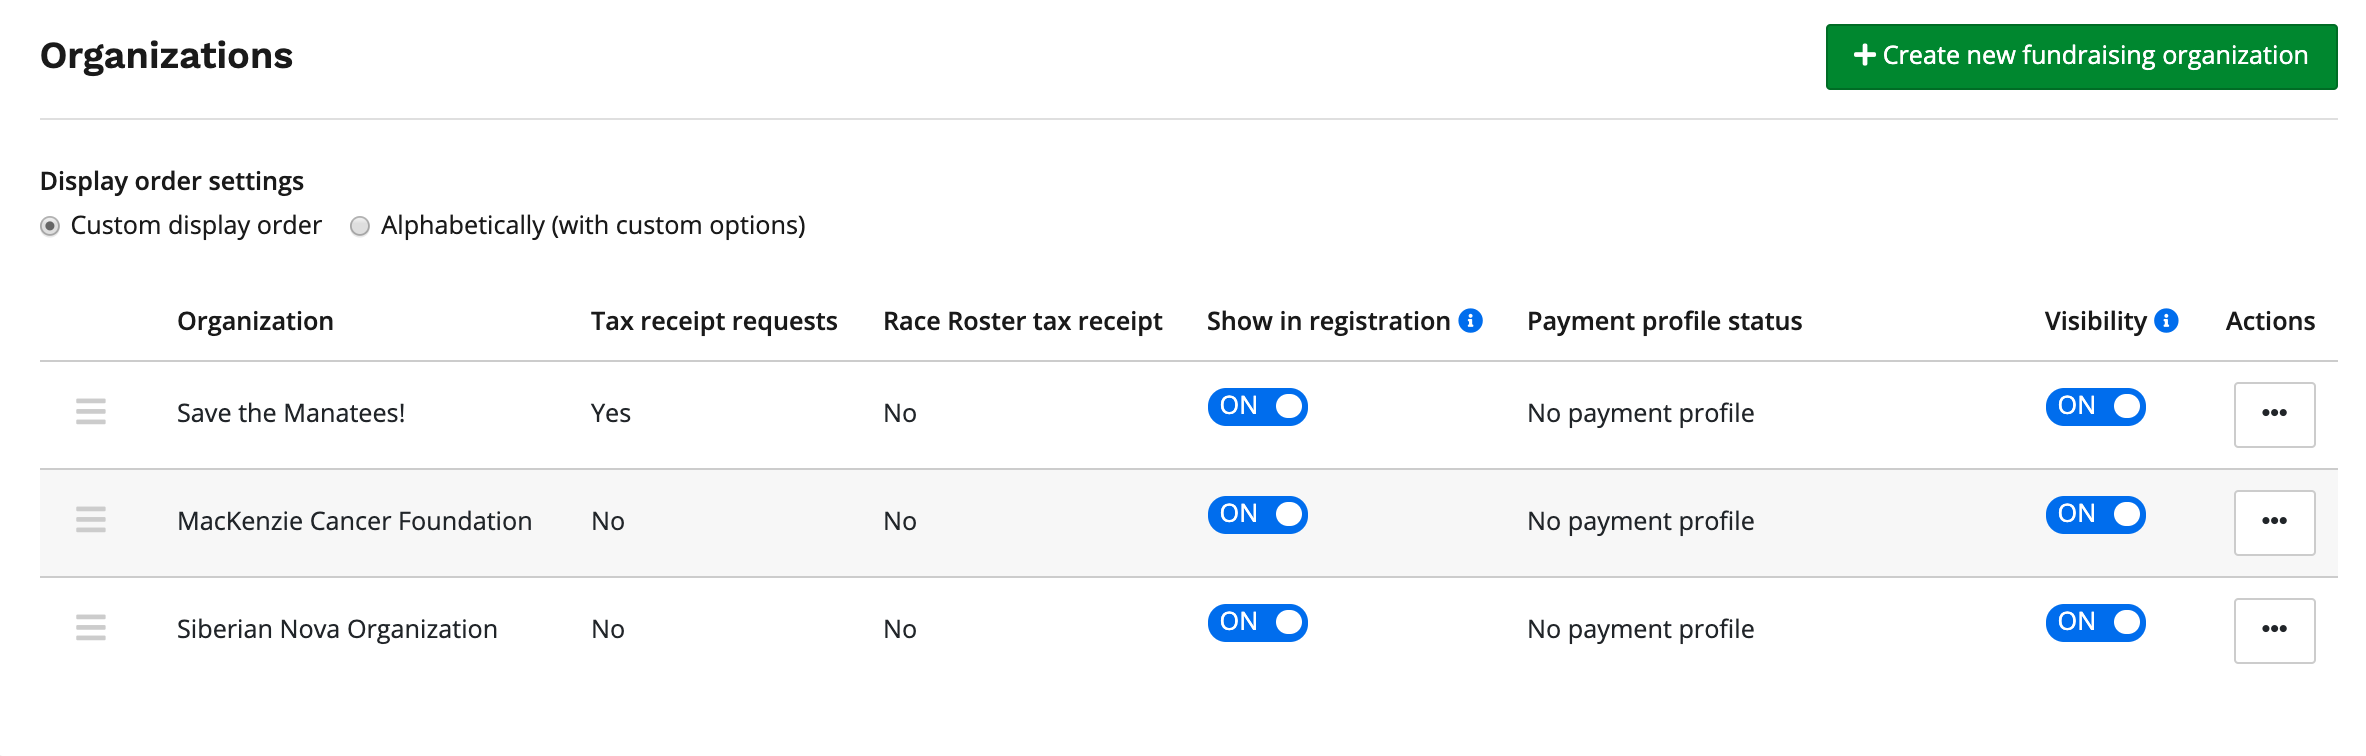Click drag handle for Siberian Nova Organization
The width and height of the screenshot is (2366, 756).
91,628
